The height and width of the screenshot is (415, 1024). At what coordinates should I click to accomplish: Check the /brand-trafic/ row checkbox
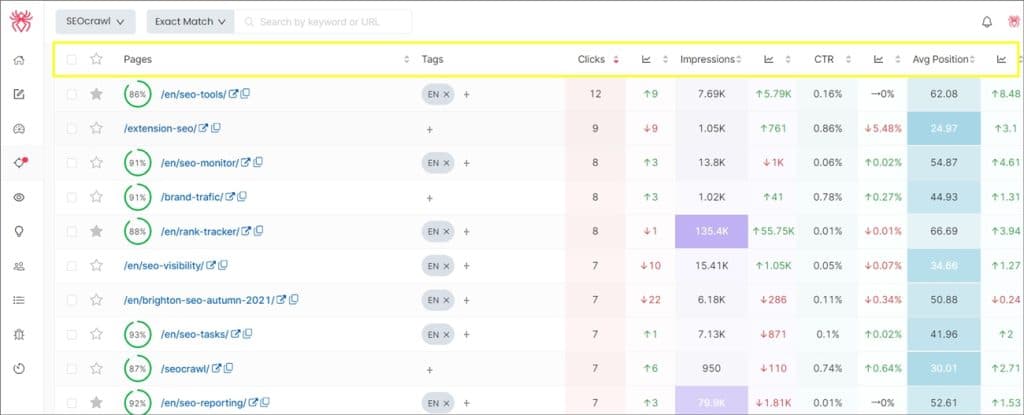pos(71,197)
